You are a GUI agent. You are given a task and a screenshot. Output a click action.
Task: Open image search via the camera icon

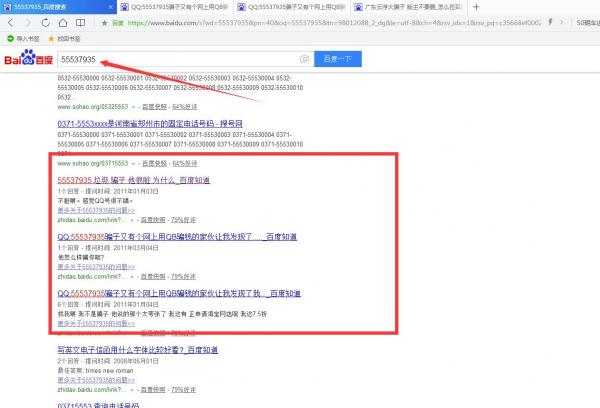(304, 59)
